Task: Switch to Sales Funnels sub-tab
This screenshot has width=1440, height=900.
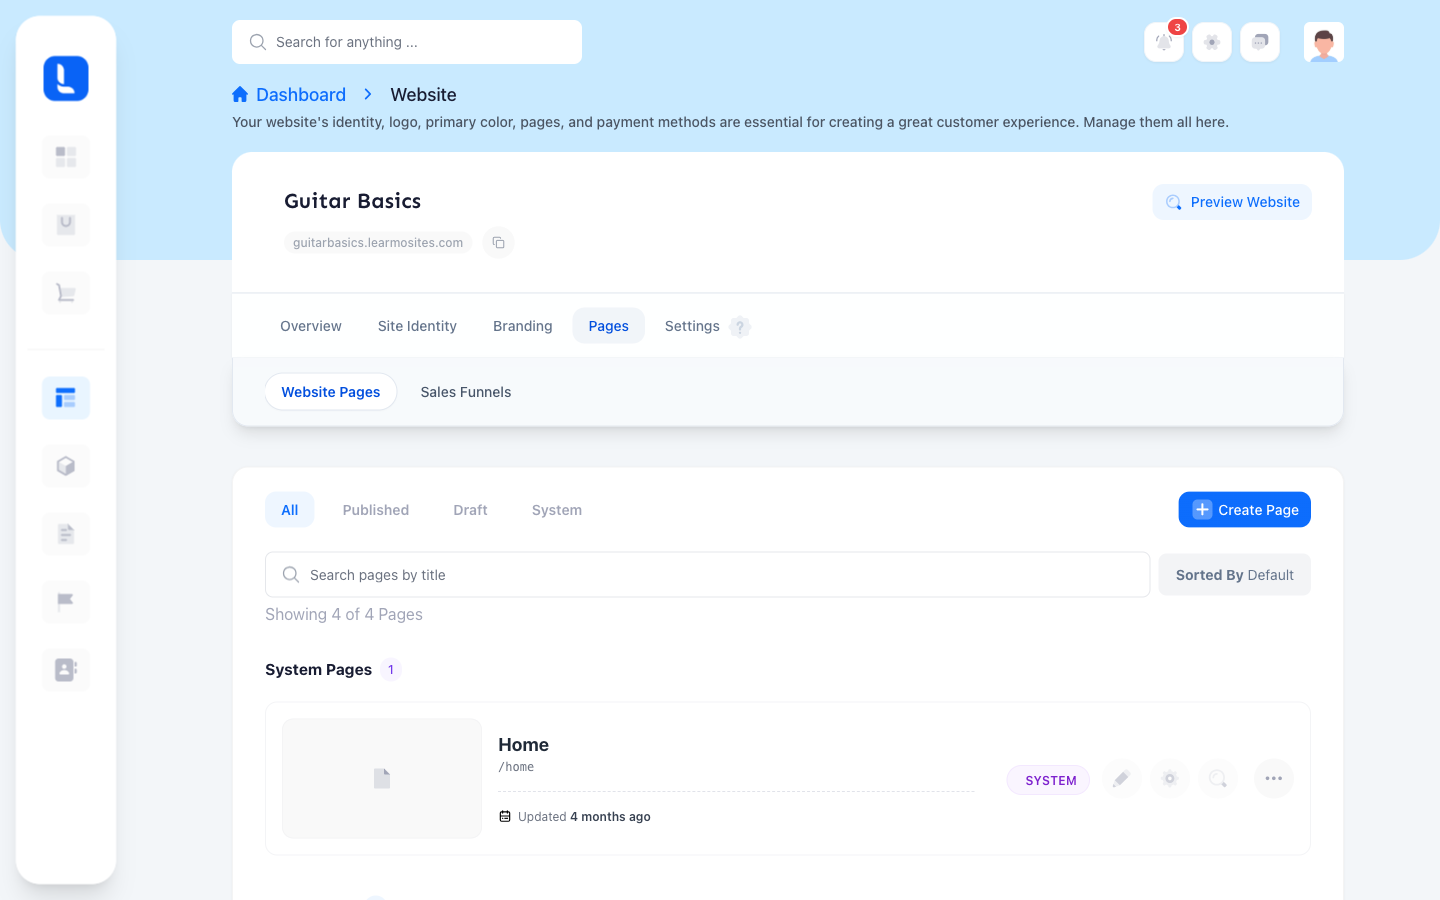Action: [x=466, y=392]
